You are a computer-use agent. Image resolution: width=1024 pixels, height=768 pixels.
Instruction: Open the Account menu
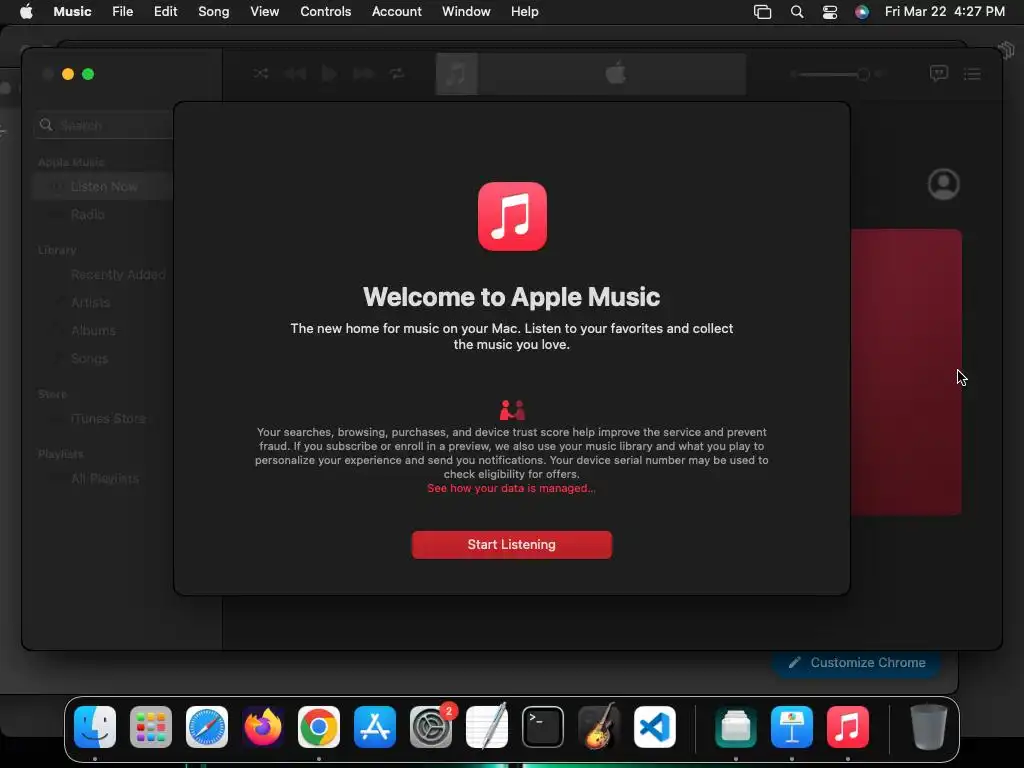coord(396,12)
